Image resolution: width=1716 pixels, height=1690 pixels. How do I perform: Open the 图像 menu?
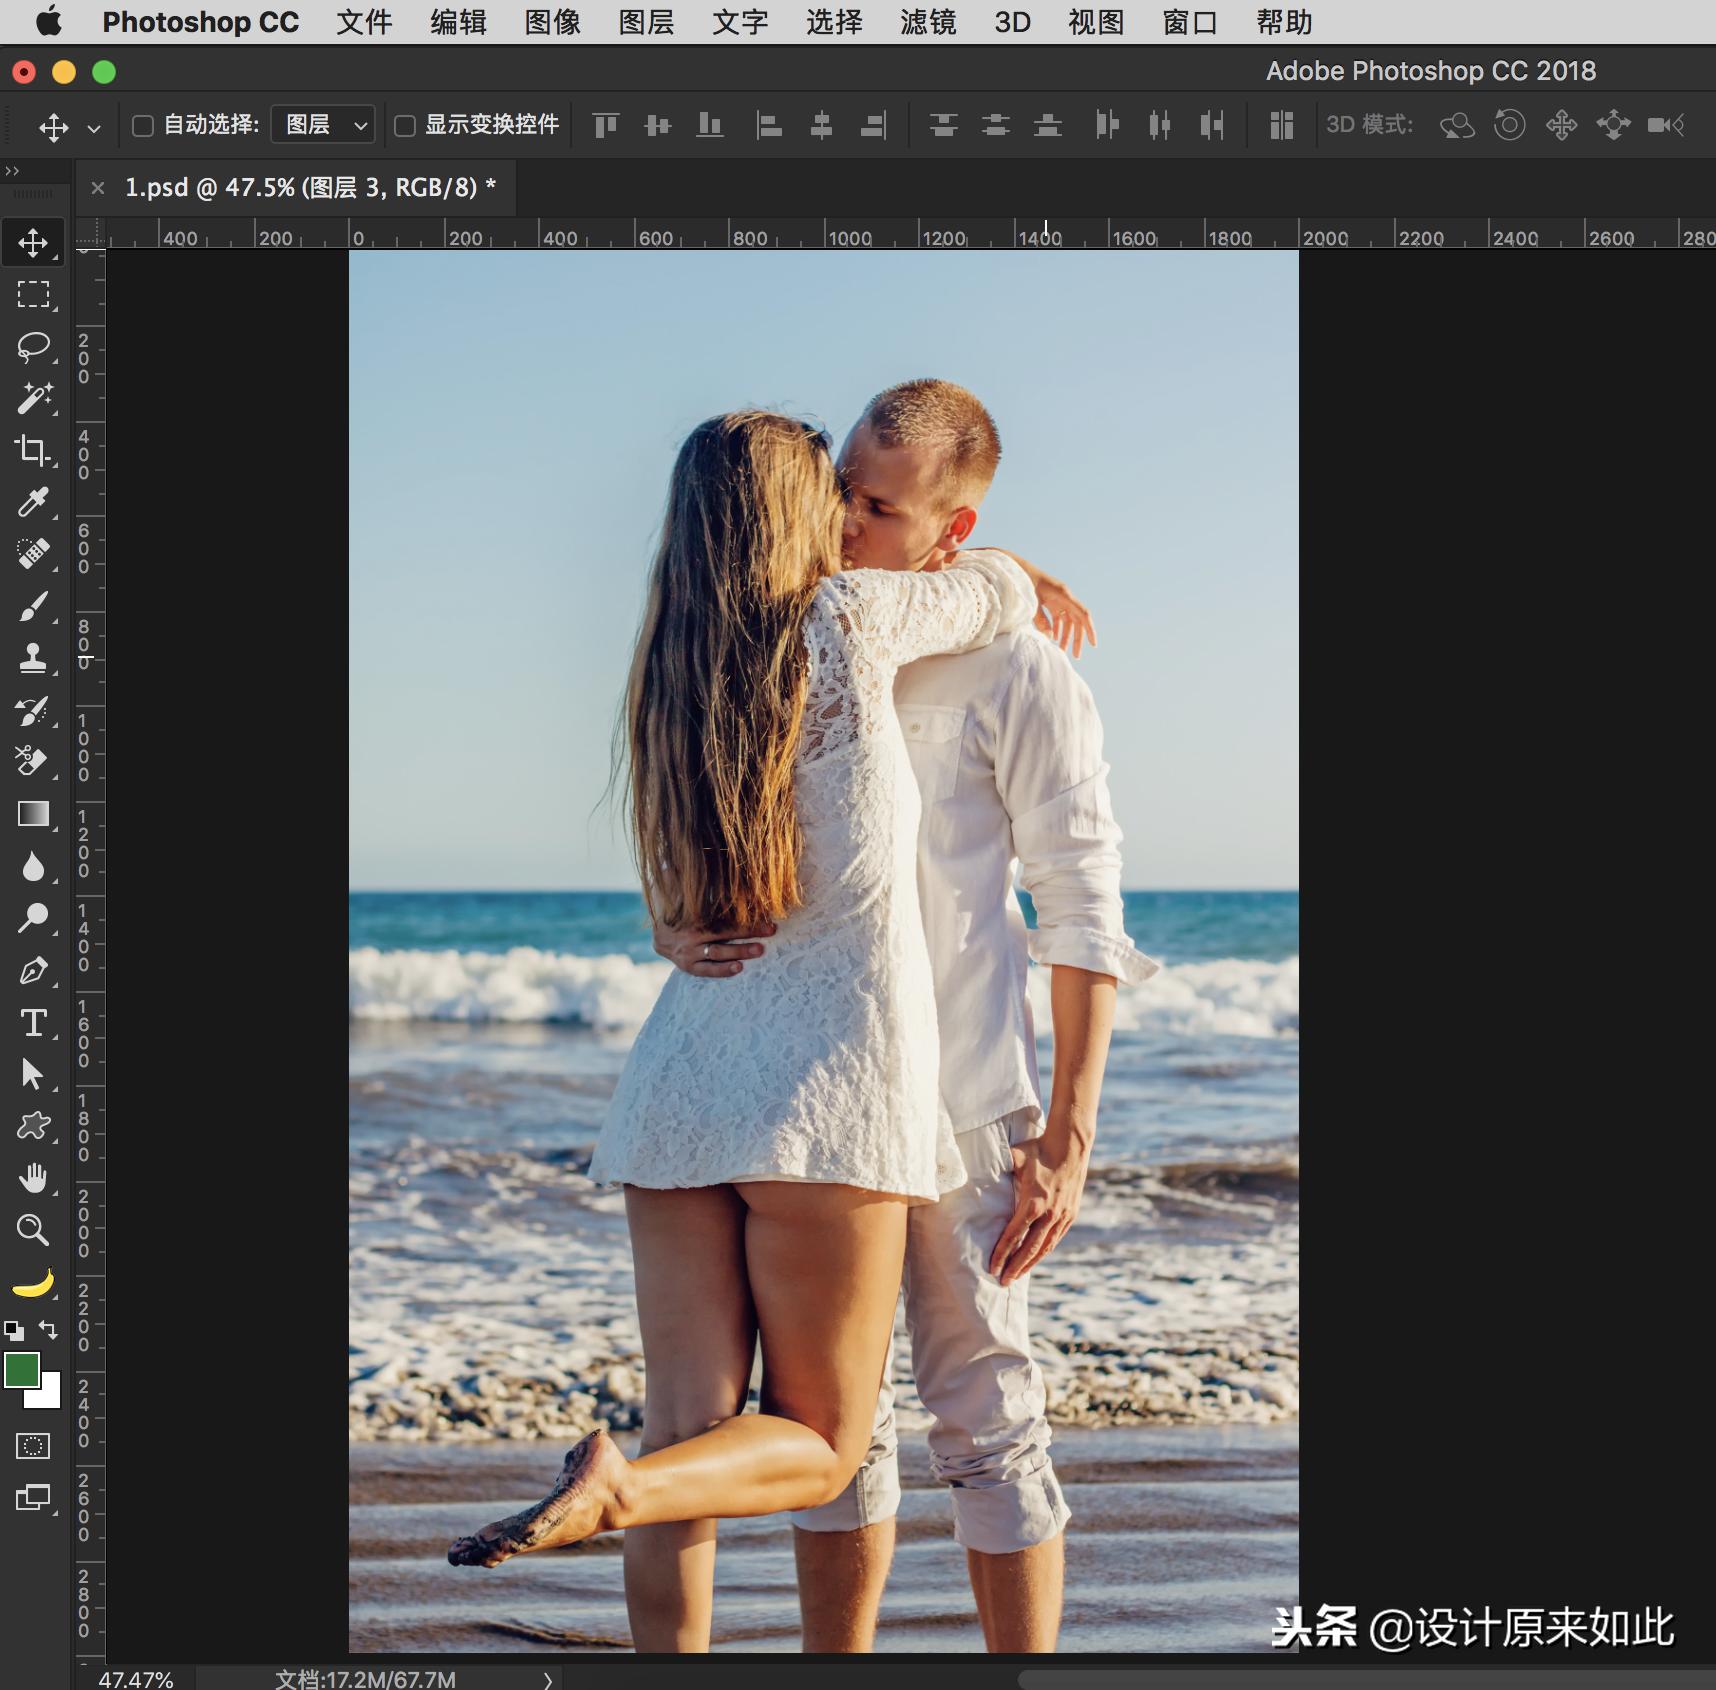(552, 22)
